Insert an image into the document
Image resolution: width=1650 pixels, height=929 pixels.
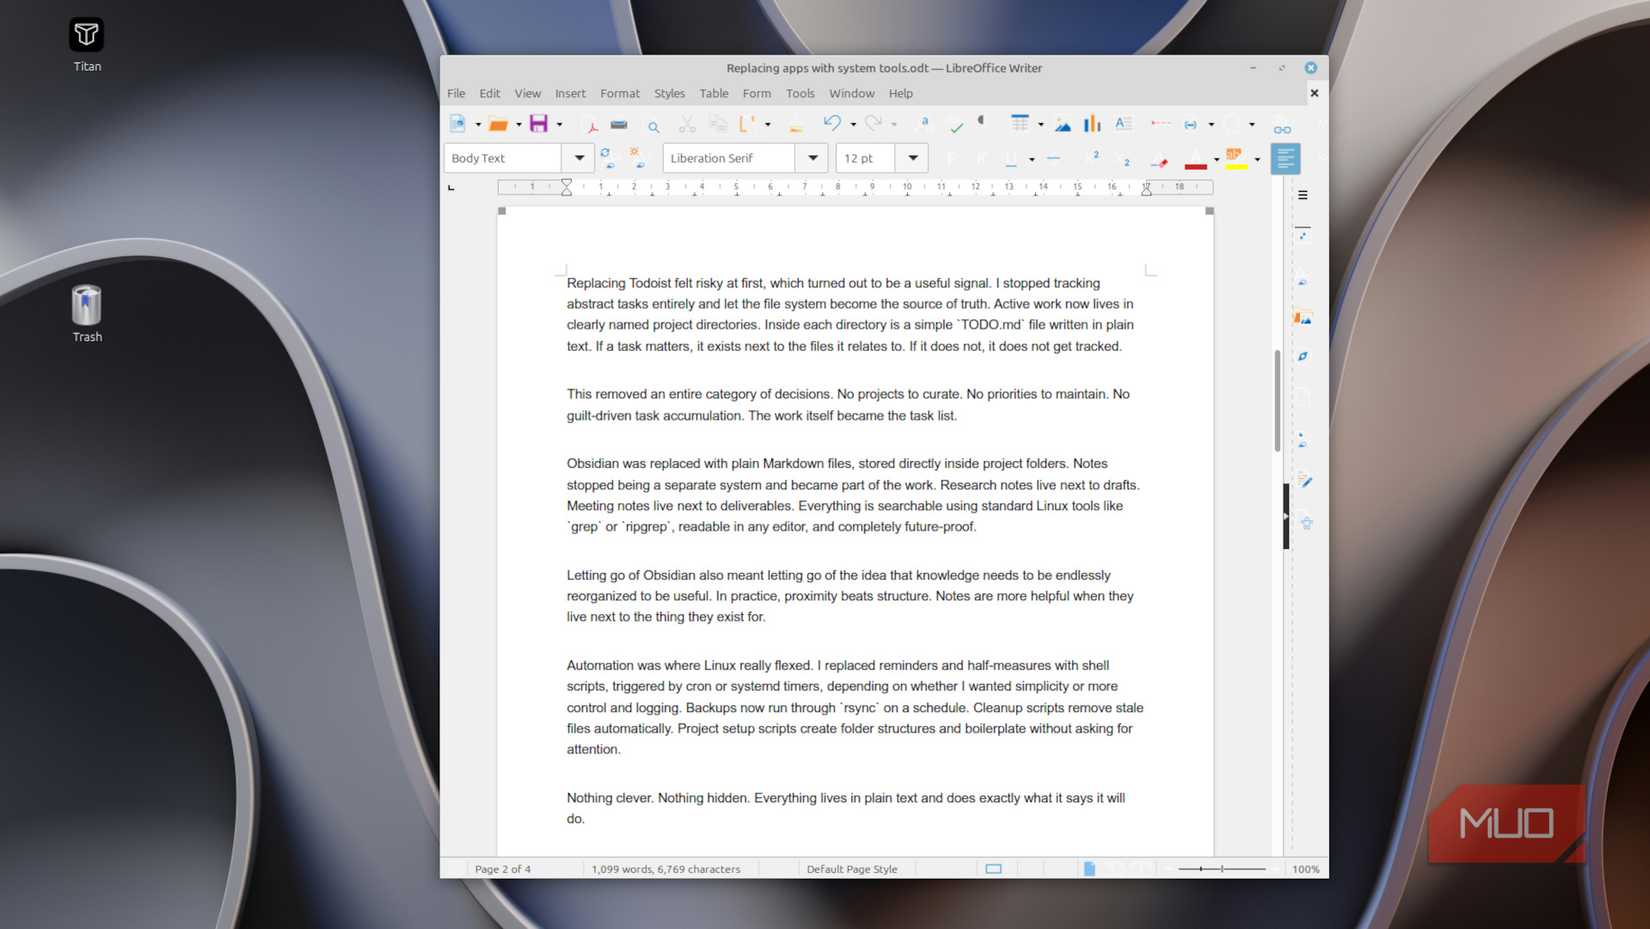tap(1062, 124)
